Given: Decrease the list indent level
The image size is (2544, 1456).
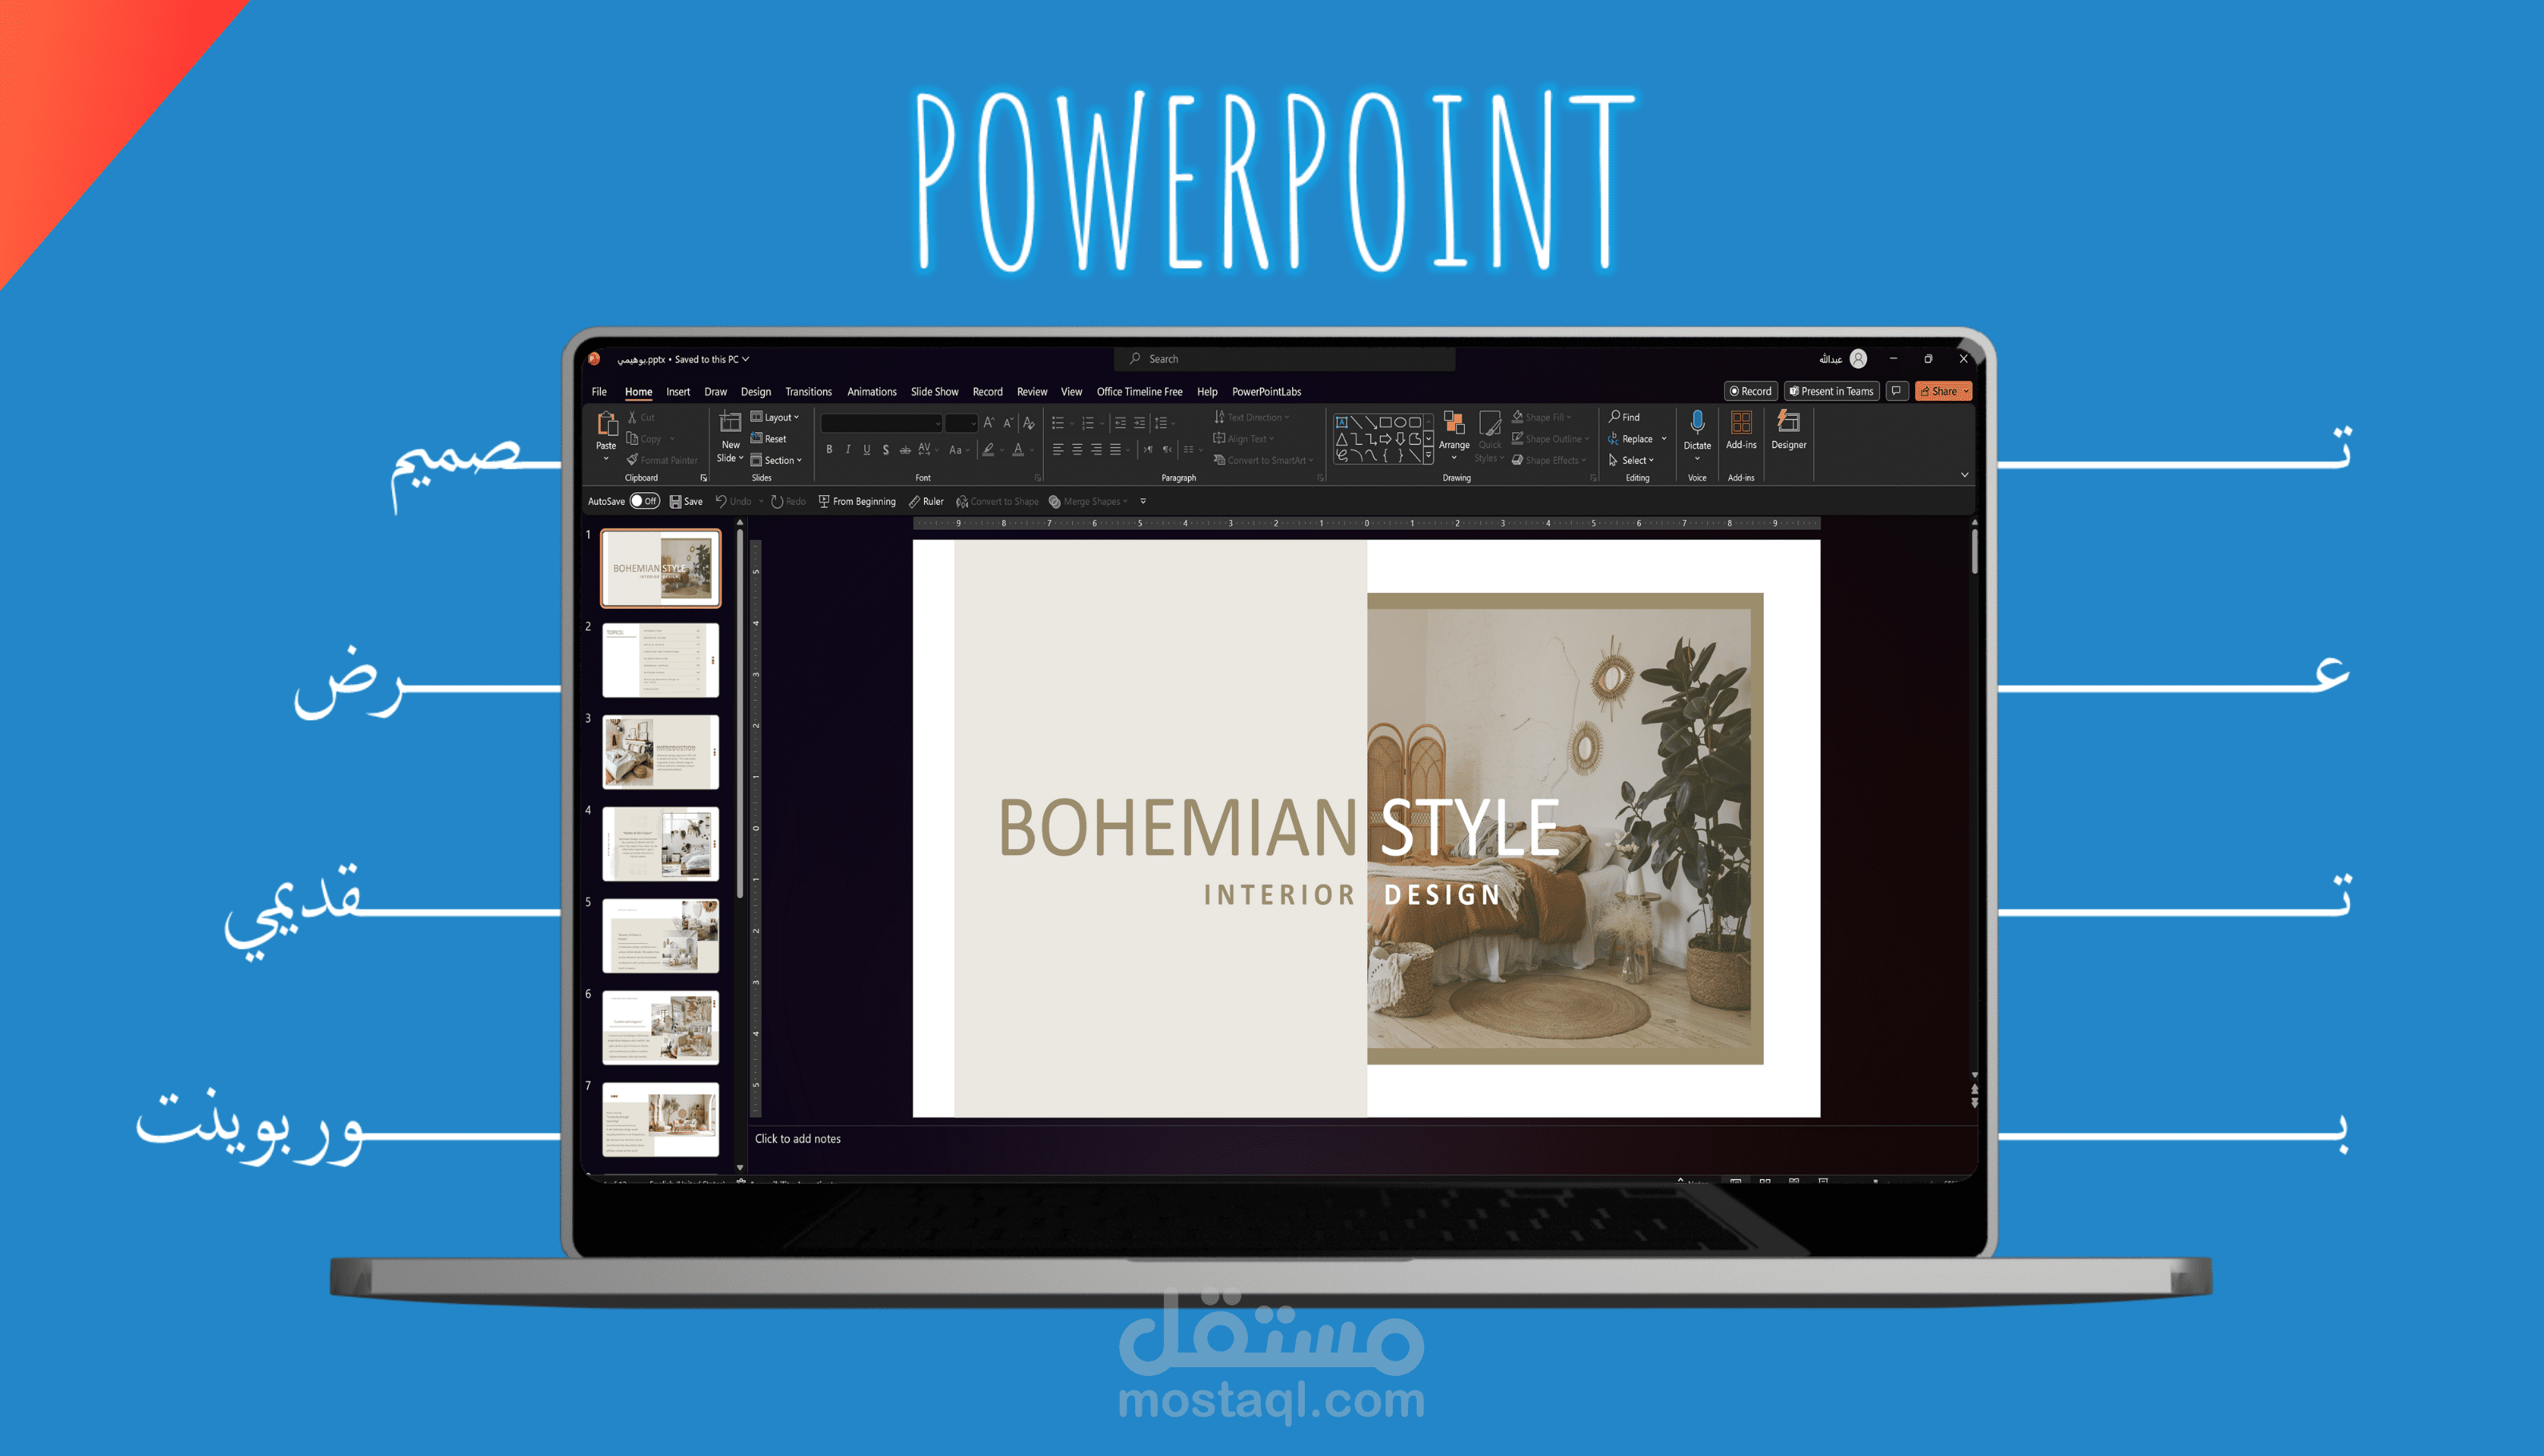Looking at the screenshot, I should click(1120, 423).
